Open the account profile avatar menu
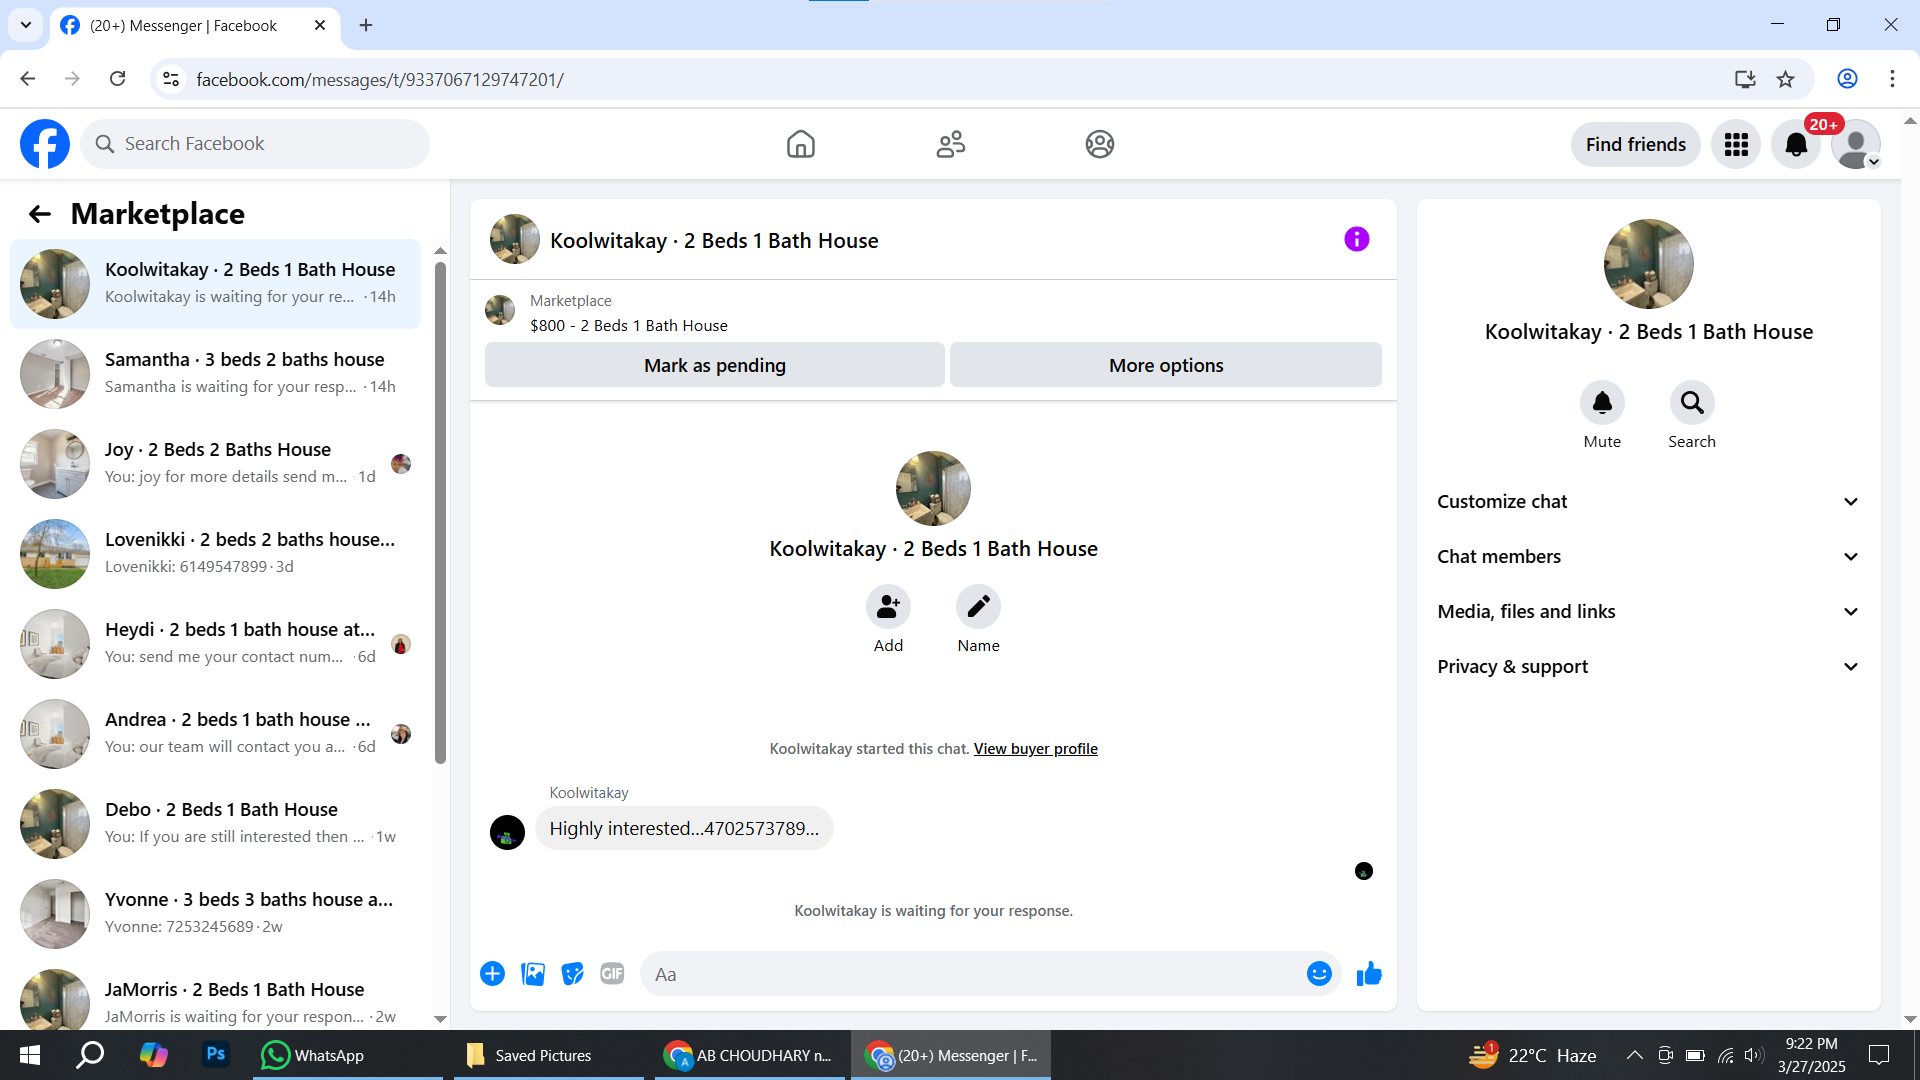 click(x=1856, y=145)
